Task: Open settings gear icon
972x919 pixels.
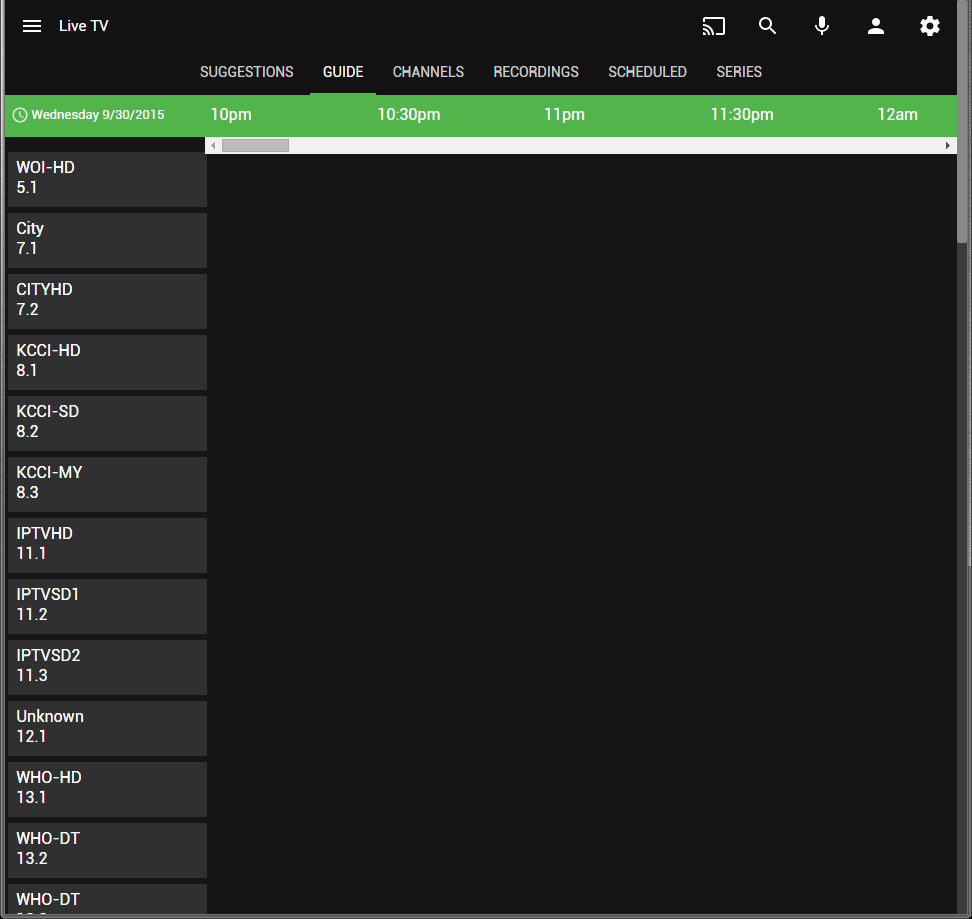Action: (x=929, y=26)
